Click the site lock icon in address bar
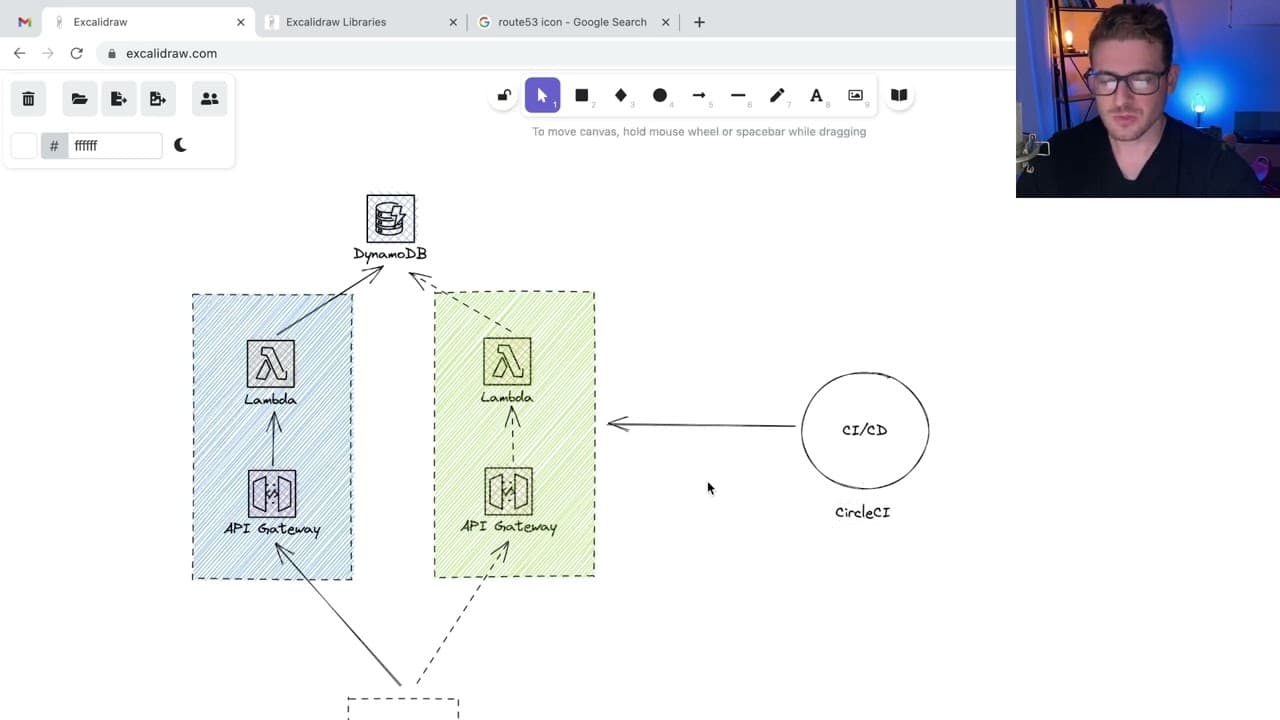1280x720 pixels. pos(112,54)
